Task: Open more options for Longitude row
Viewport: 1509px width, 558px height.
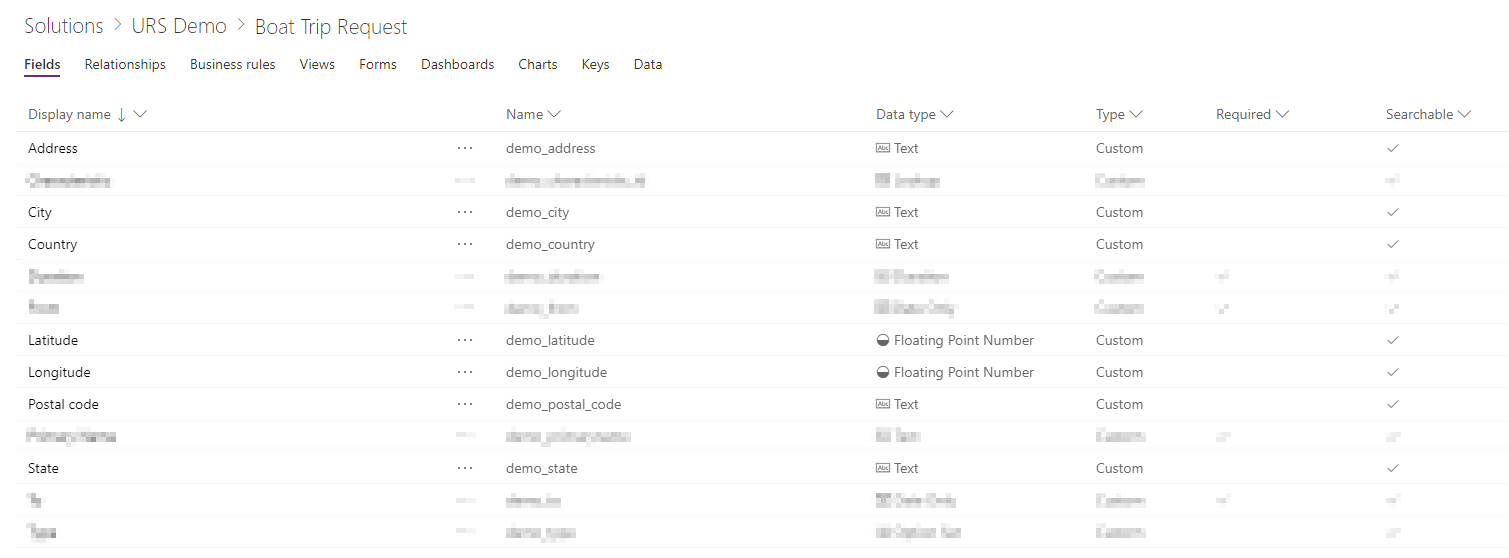Action: click(464, 372)
